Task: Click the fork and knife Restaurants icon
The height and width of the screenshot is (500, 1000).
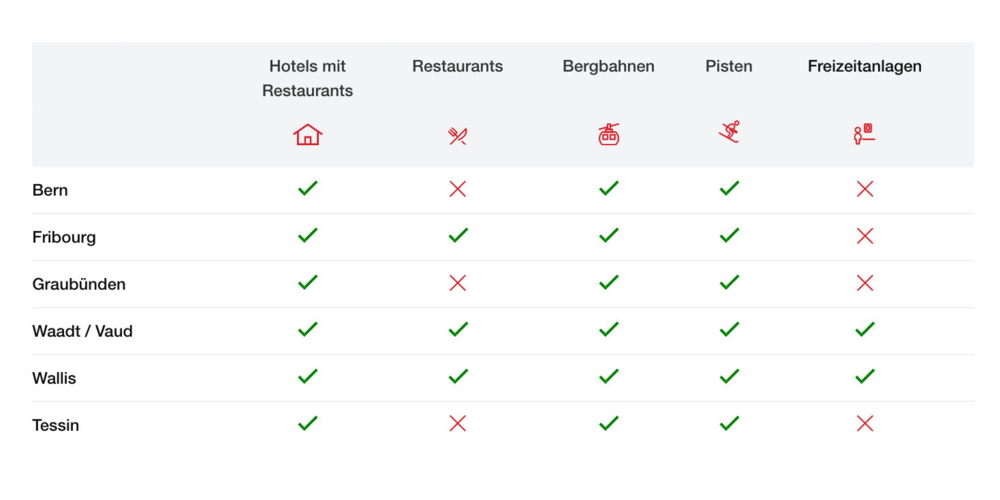Action: coord(458,136)
